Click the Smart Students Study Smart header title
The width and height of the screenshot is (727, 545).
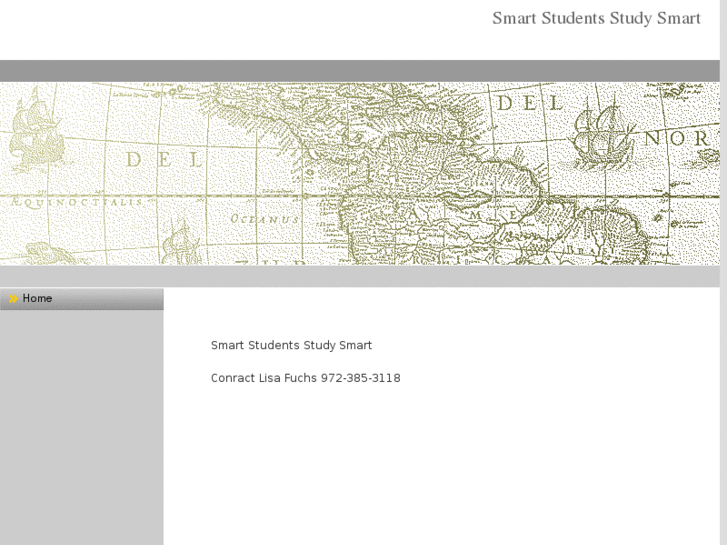coord(596,19)
